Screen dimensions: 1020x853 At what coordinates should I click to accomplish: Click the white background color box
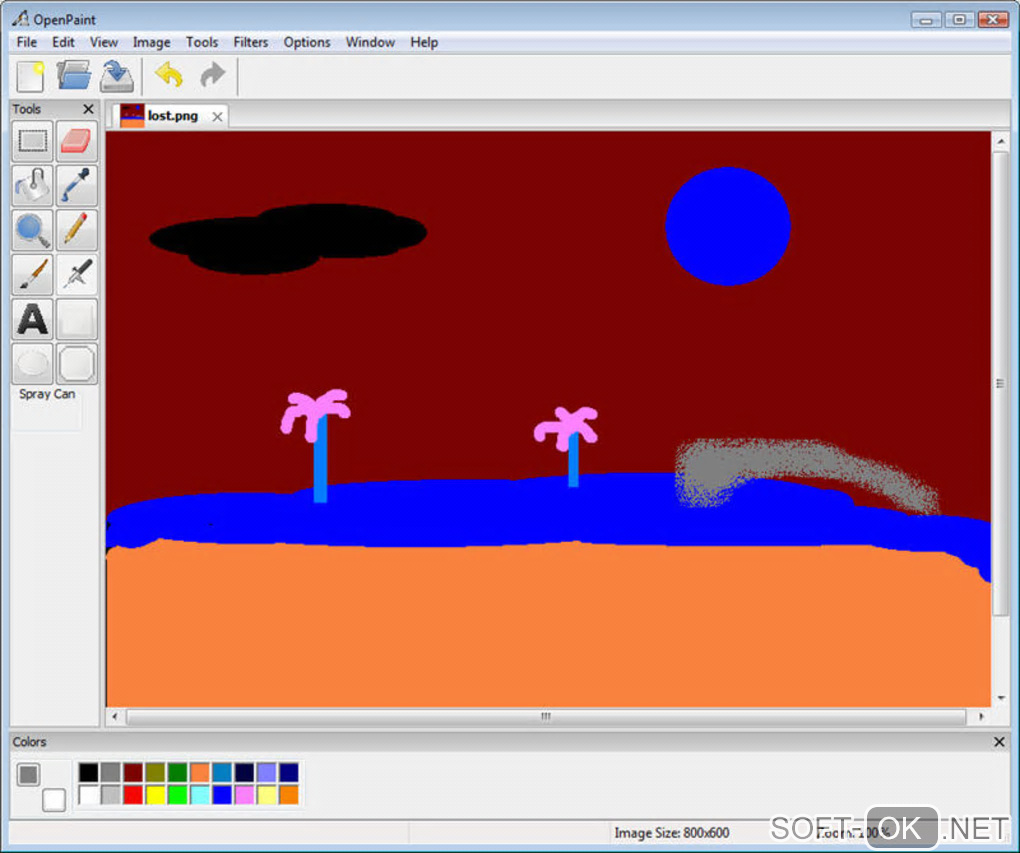[x=54, y=800]
